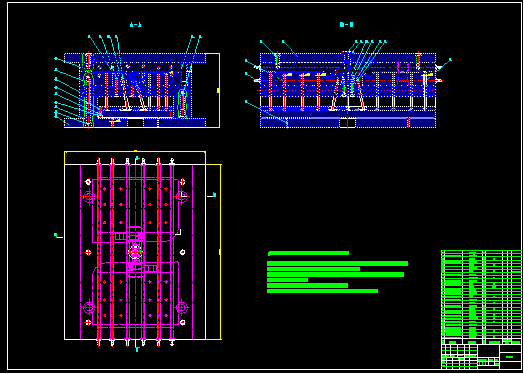Select the cyan section marker below the plan view

(137, 348)
